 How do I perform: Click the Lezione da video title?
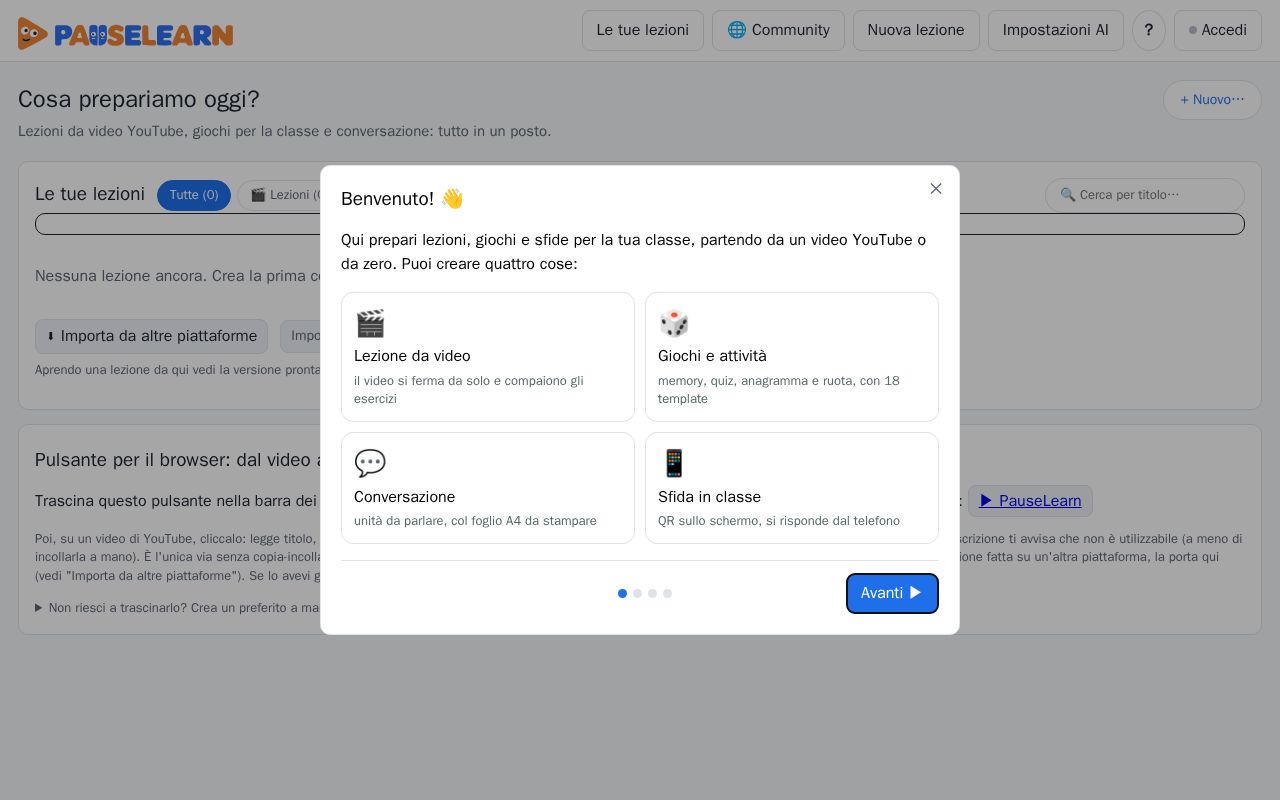pyautogui.click(x=412, y=356)
